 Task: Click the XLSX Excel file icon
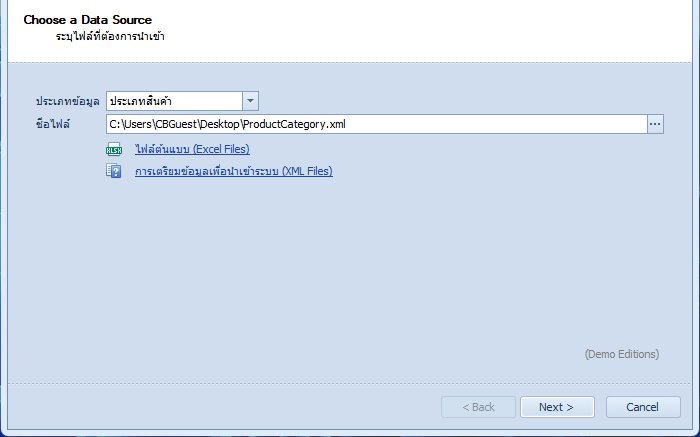click(x=114, y=149)
